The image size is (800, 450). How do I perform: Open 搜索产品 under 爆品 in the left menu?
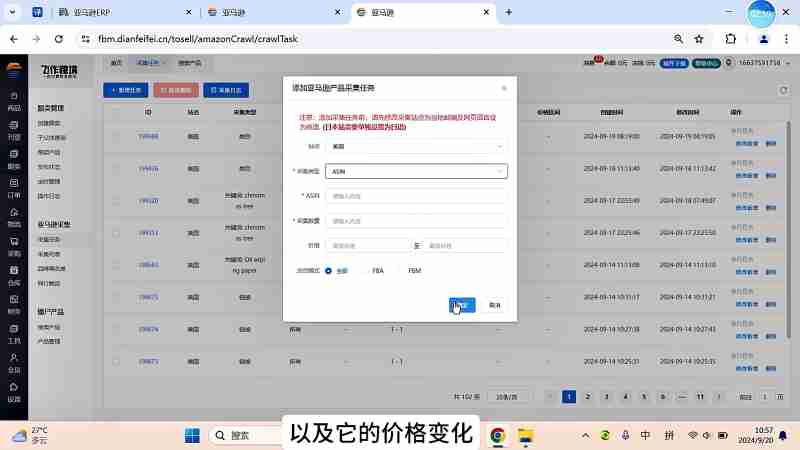pyautogui.click(x=49, y=327)
